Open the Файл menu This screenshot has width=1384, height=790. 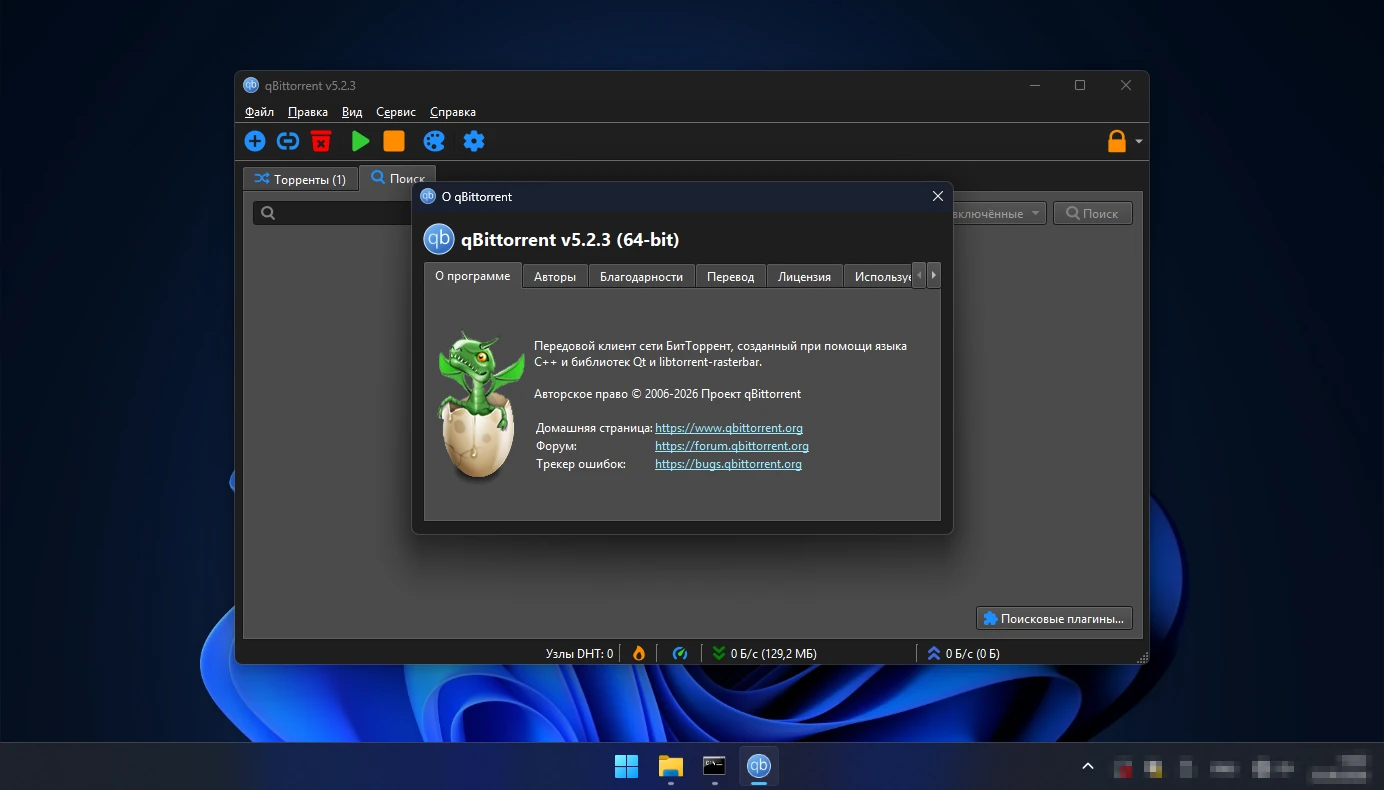[259, 112]
